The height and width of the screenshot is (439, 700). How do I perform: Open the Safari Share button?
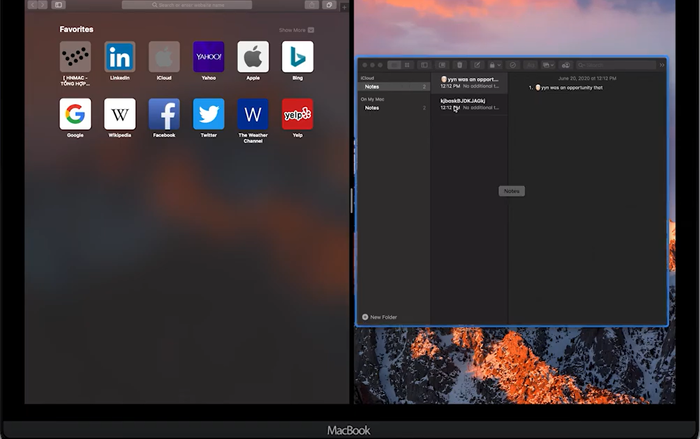tap(312, 5)
